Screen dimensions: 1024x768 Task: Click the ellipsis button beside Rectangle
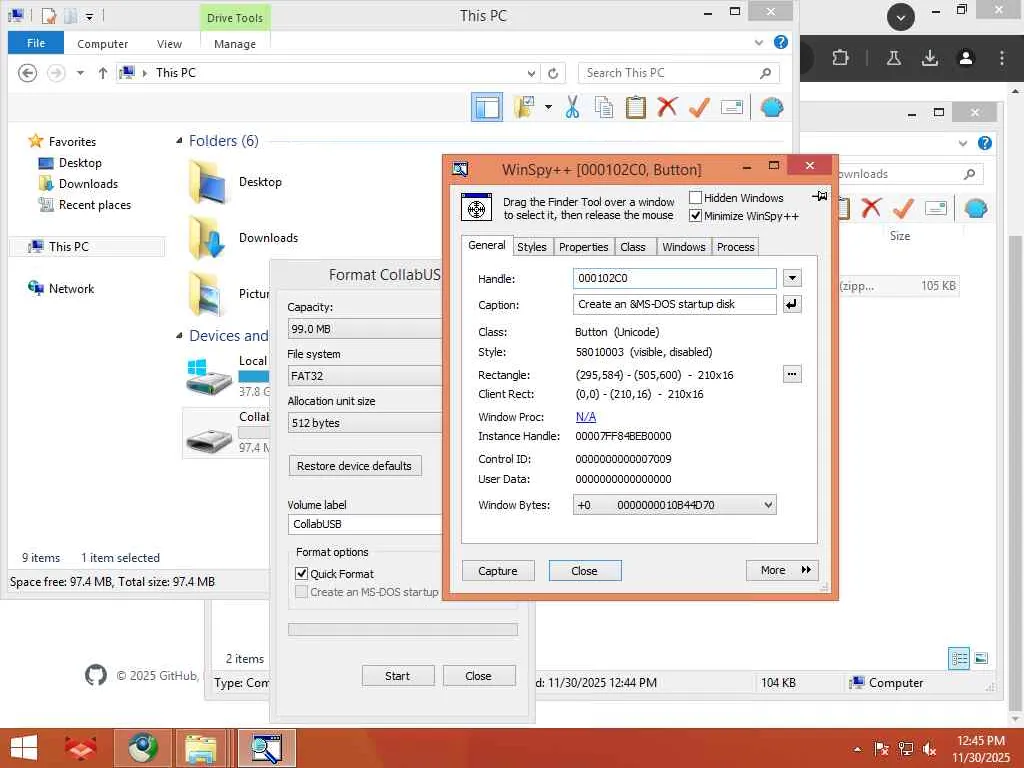(792, 374)
